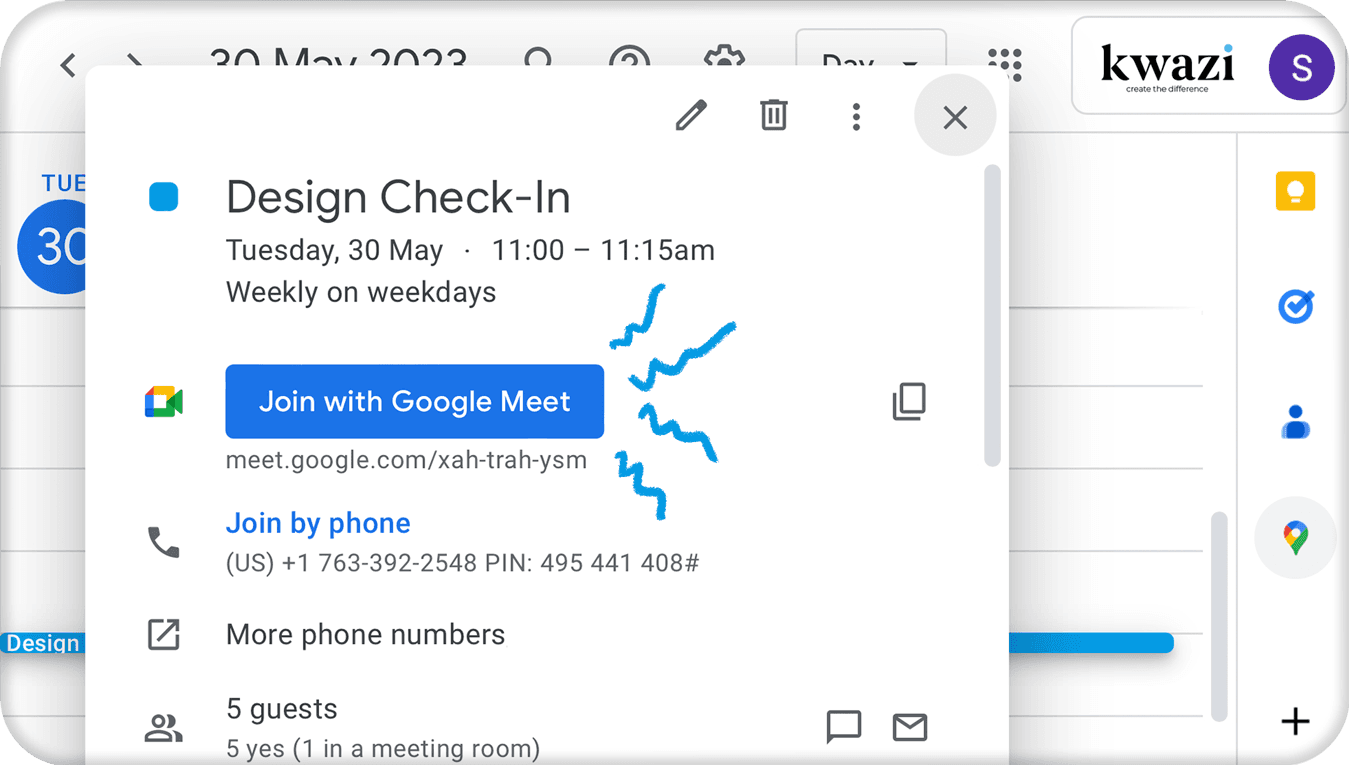Click the Weekly on weekdays text

[x=361, y=292]
